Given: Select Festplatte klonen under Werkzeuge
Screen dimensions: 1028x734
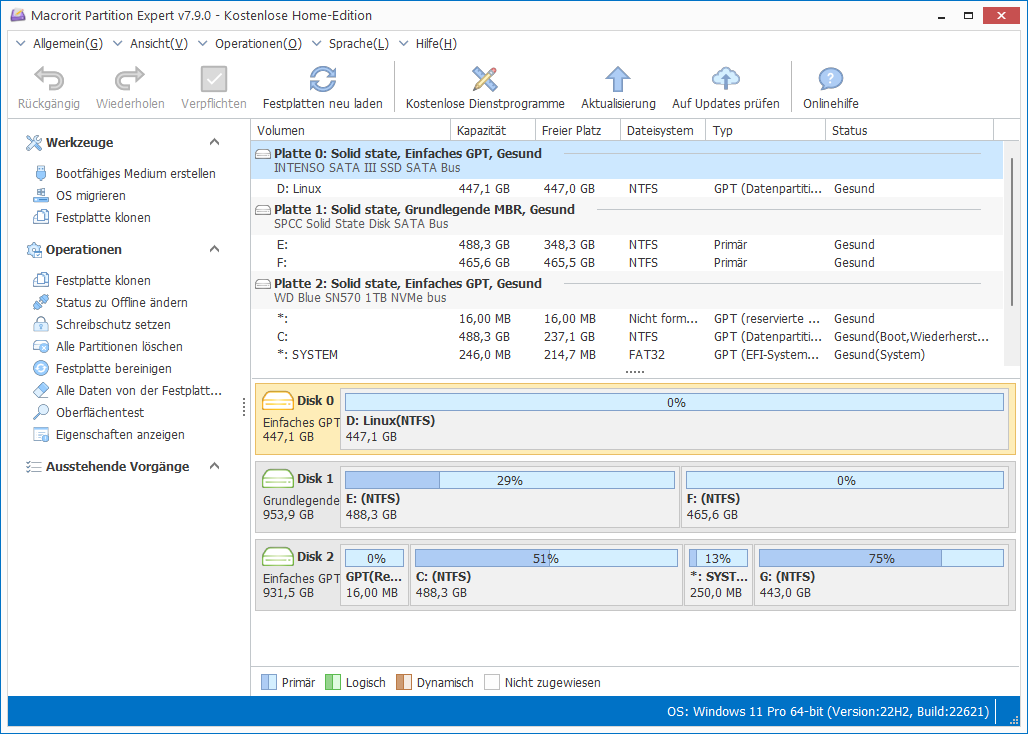Looking at the screenshot, I should coord(92,218).
